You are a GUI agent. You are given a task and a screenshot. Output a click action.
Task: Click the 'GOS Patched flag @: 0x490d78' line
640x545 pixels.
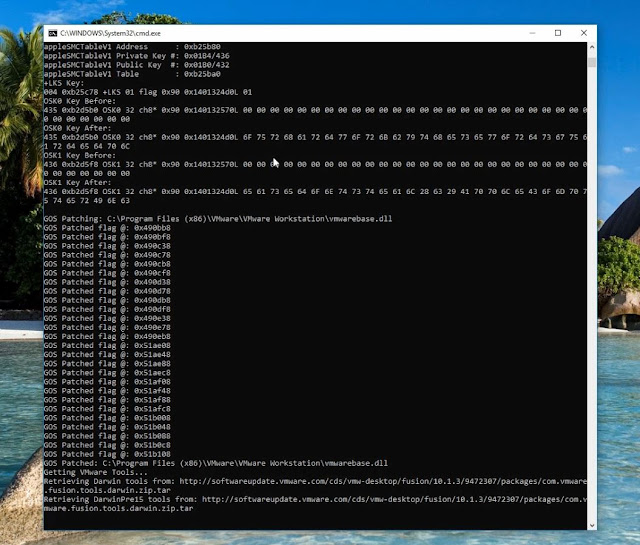[x=107, y=291]
